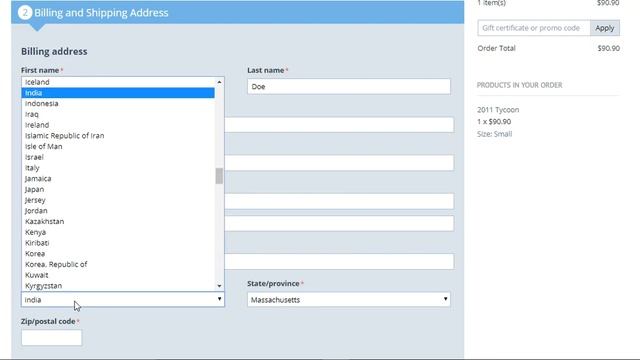Choose Italy from the country list
Image resolution: width=640 pixels, height=360 pixels.
(x=118, y=168)
